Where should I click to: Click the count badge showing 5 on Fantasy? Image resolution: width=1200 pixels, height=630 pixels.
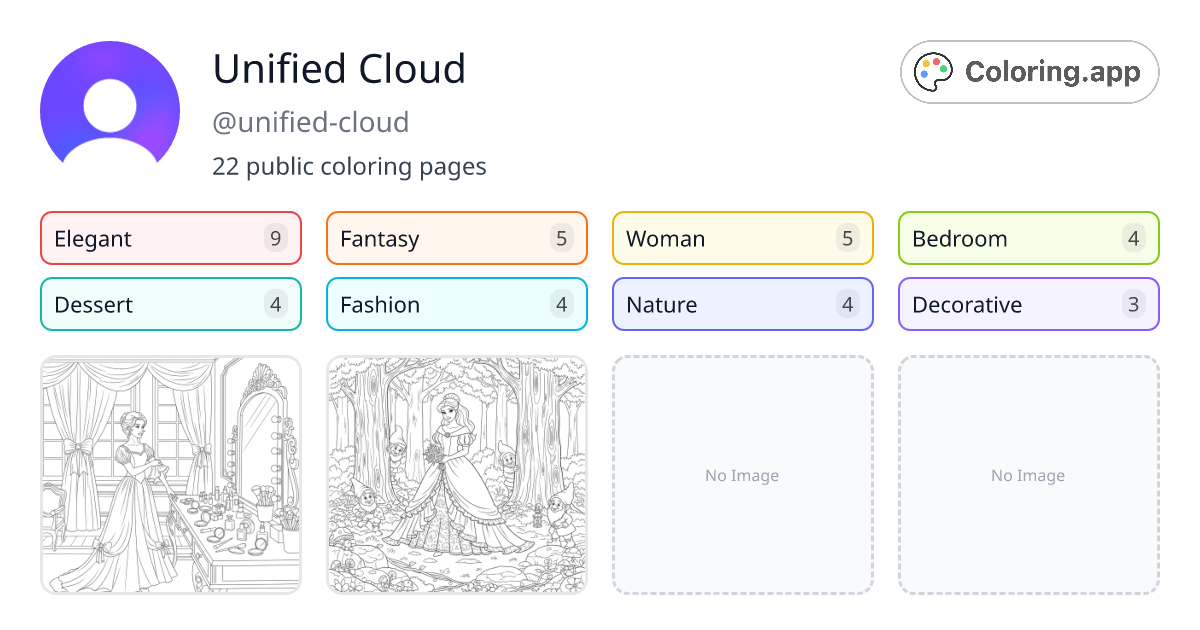[562, 238]
